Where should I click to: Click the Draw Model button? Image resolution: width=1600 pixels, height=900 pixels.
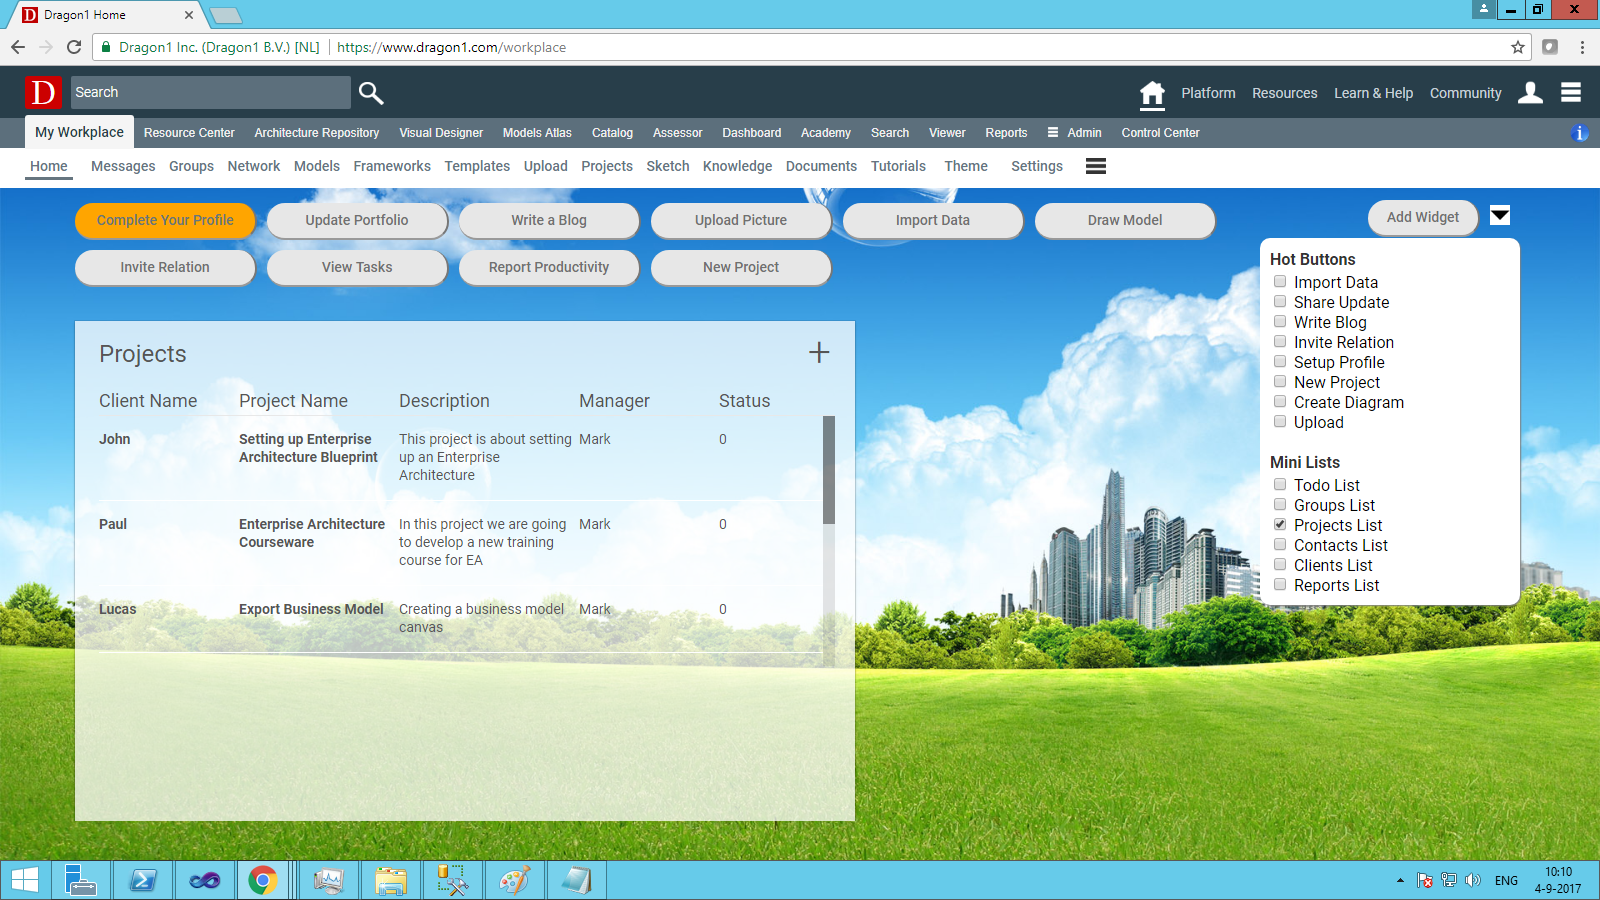(1125, 221)
